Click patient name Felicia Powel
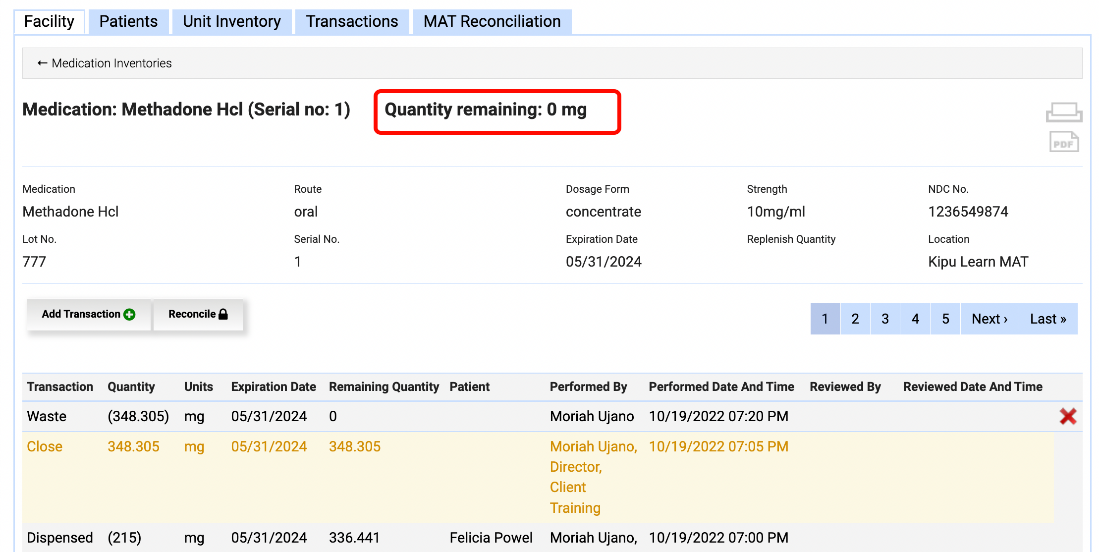Screen dimensions: 1099x552 click(491, 538)
